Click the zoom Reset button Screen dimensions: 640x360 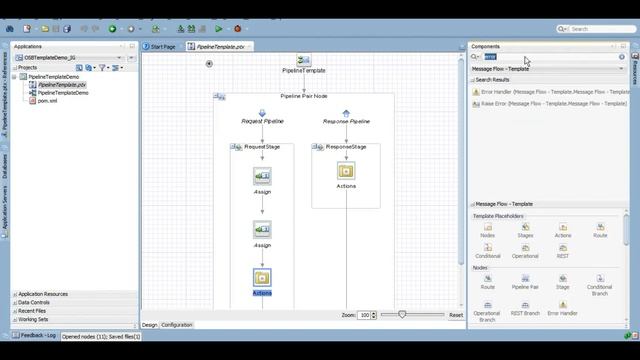click(456, 315)
